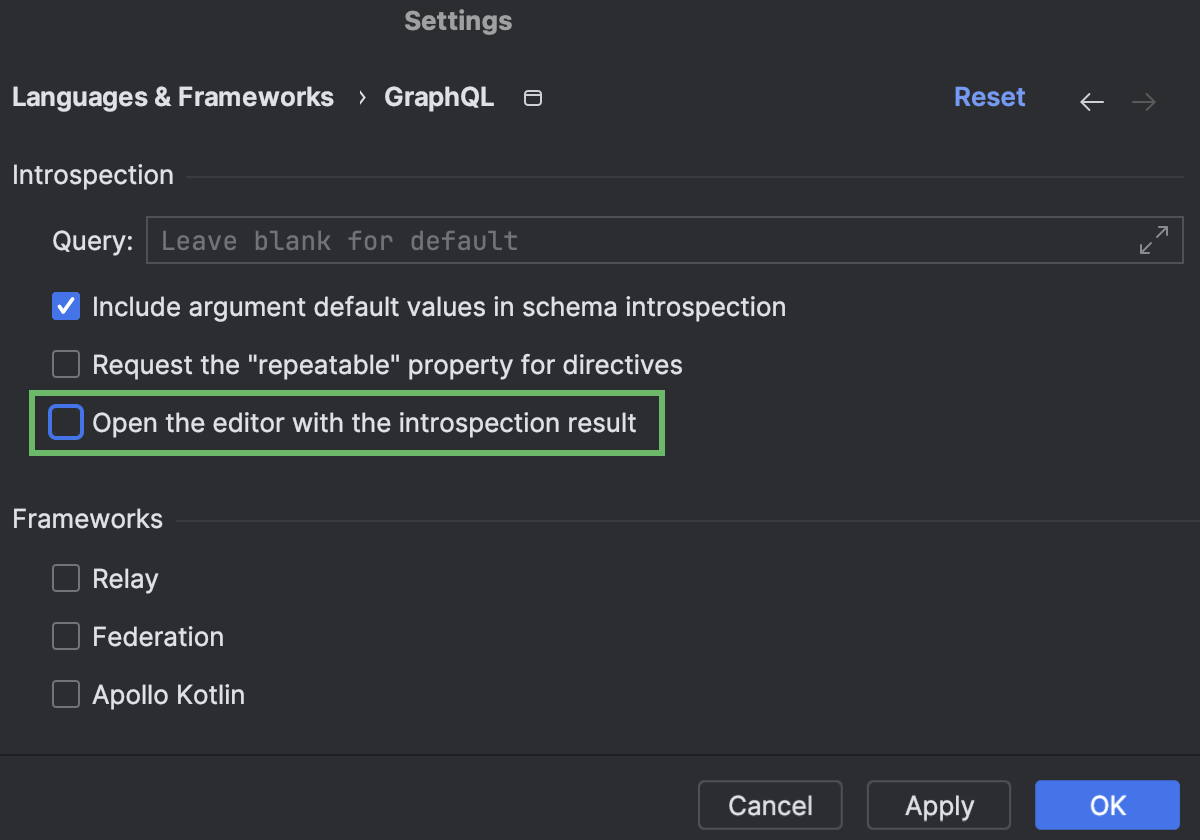Disable include argument default values checkbox

66,306
